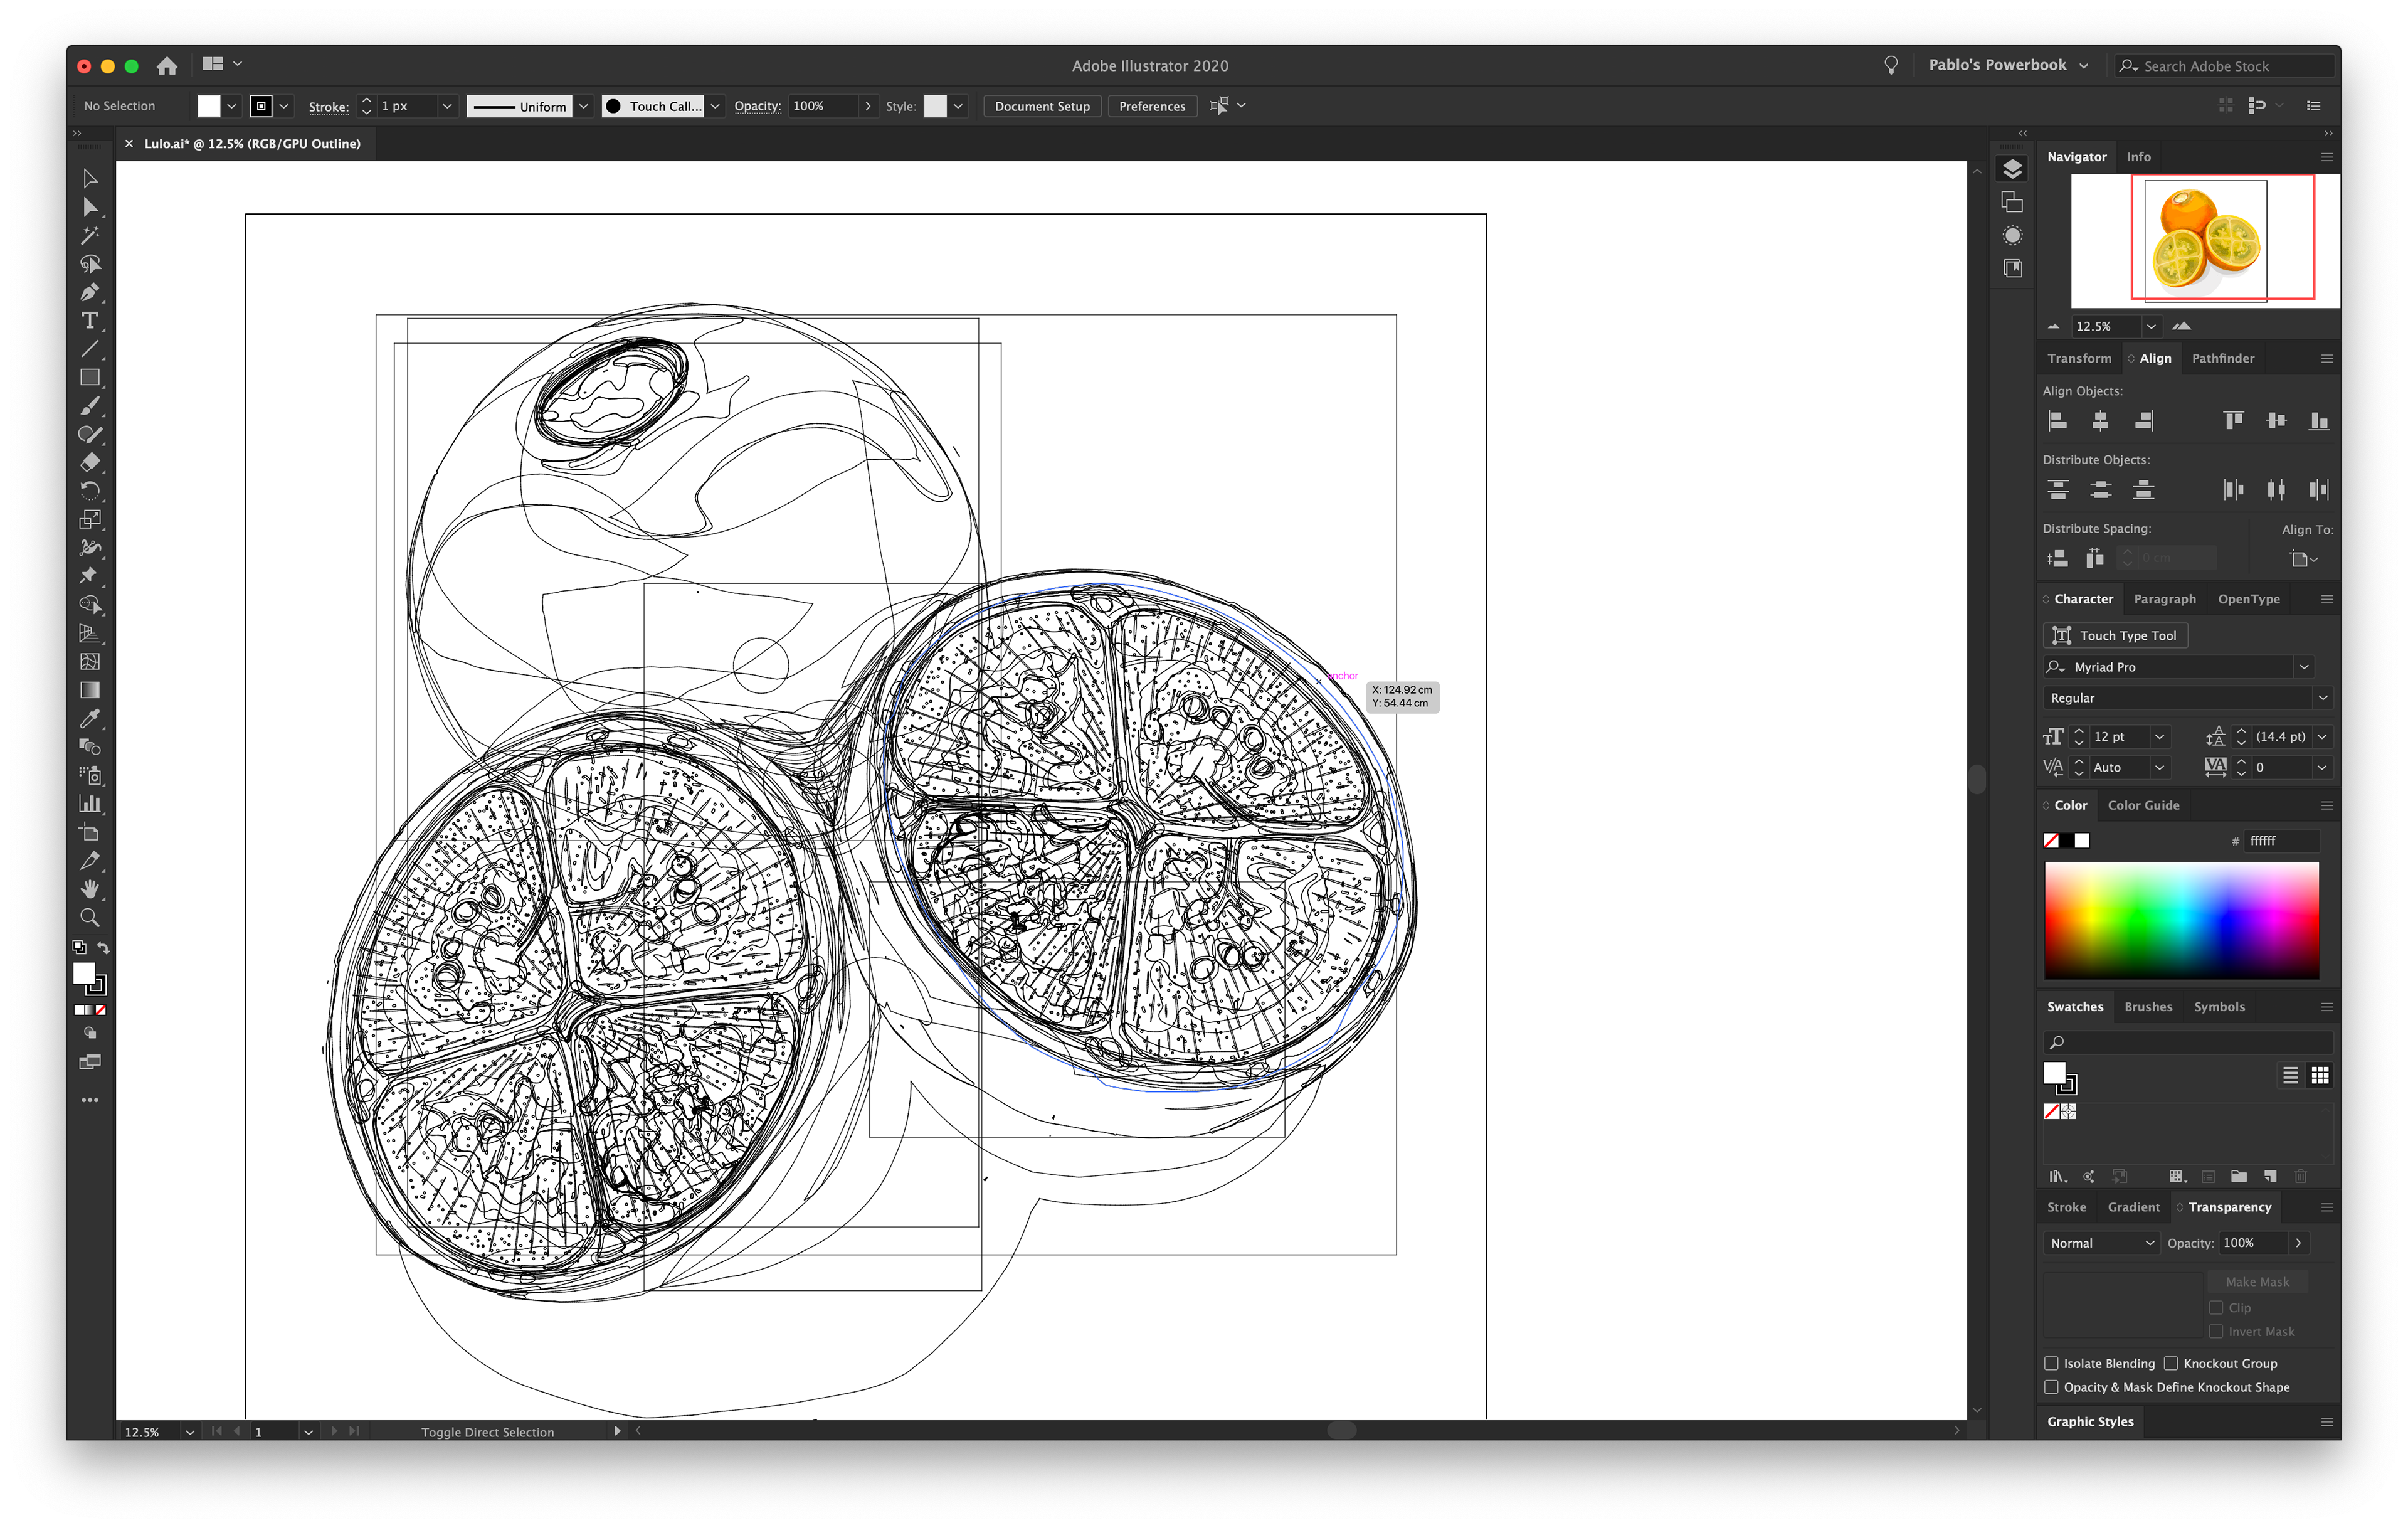Select the Hand tool

pyautogui.click(x=90, y=889)
